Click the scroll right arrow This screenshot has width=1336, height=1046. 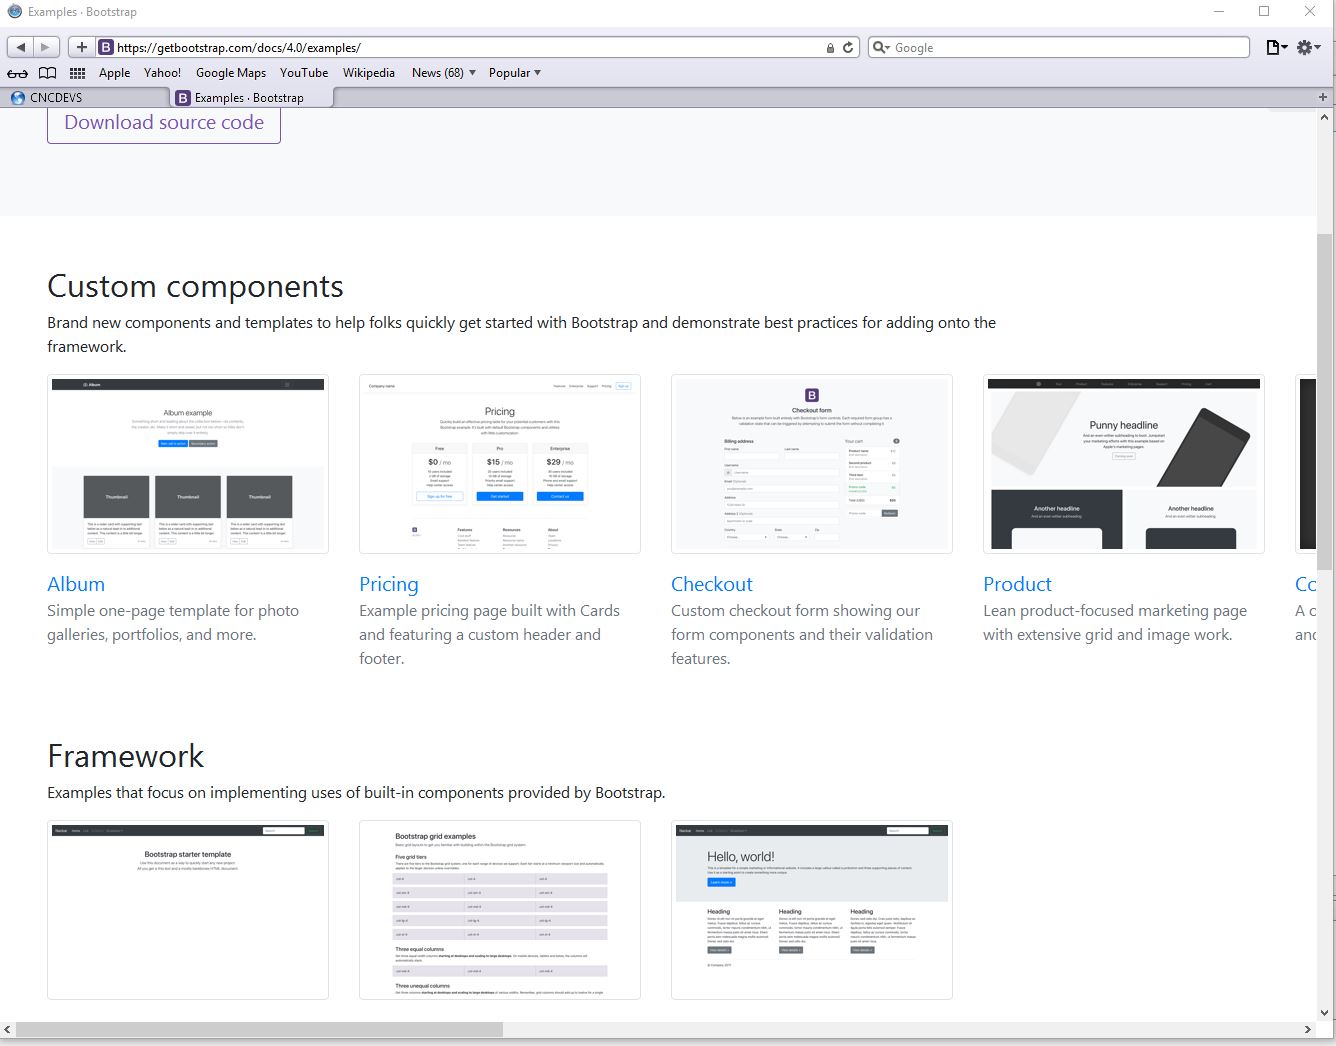[1308, 1030]
